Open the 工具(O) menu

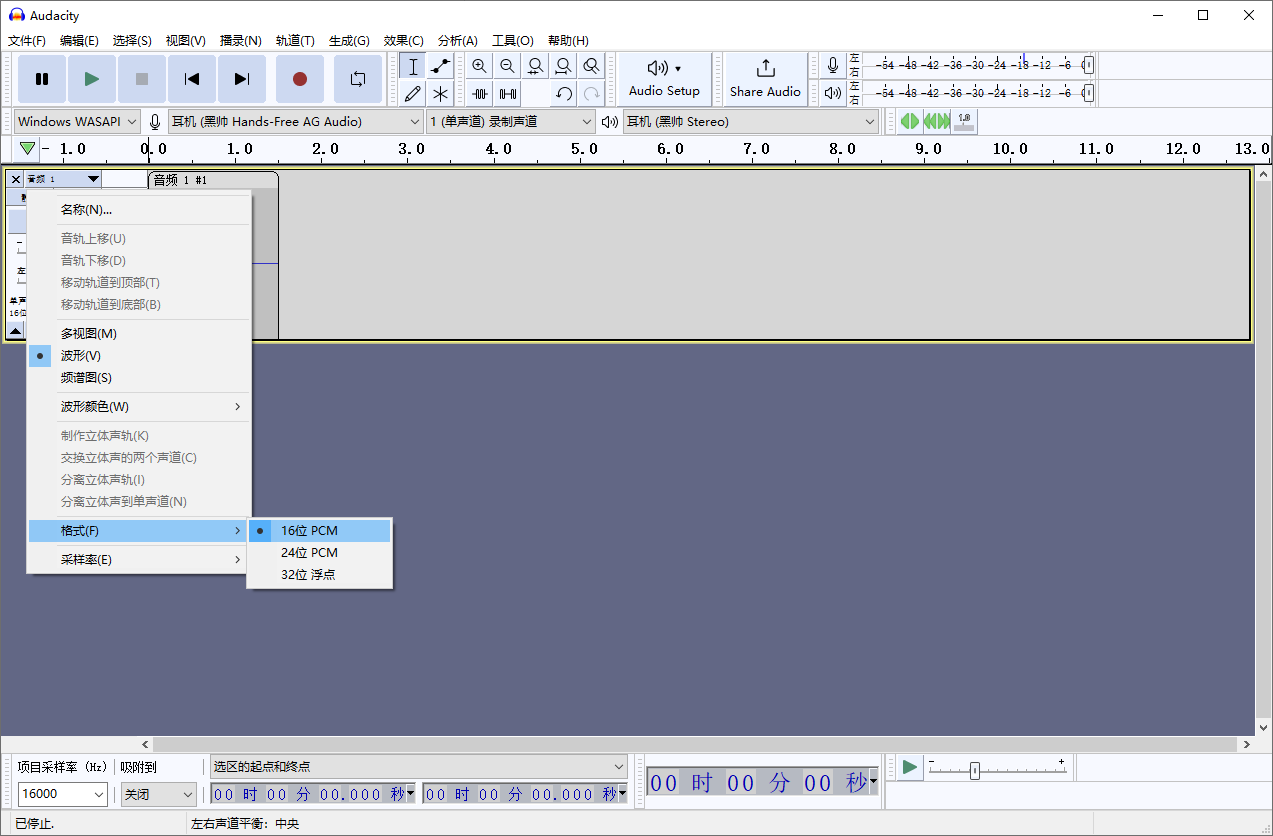coord(512,41)
